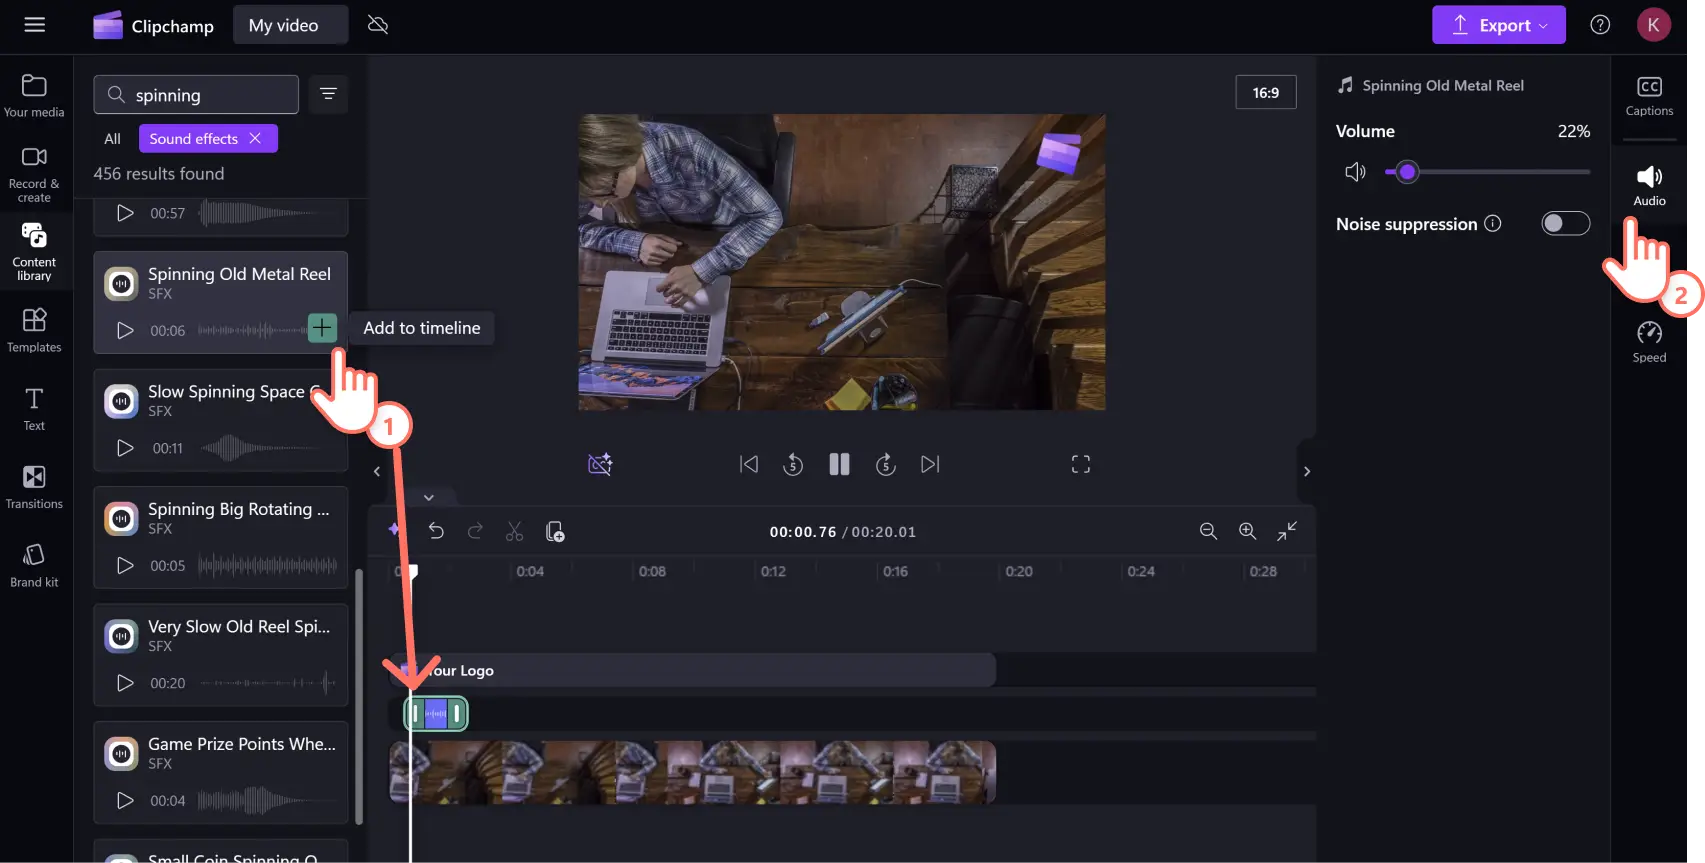Select the Your Logo timeline clip
The height and width of the screenshot is (863, 1705).
(692, 670)
